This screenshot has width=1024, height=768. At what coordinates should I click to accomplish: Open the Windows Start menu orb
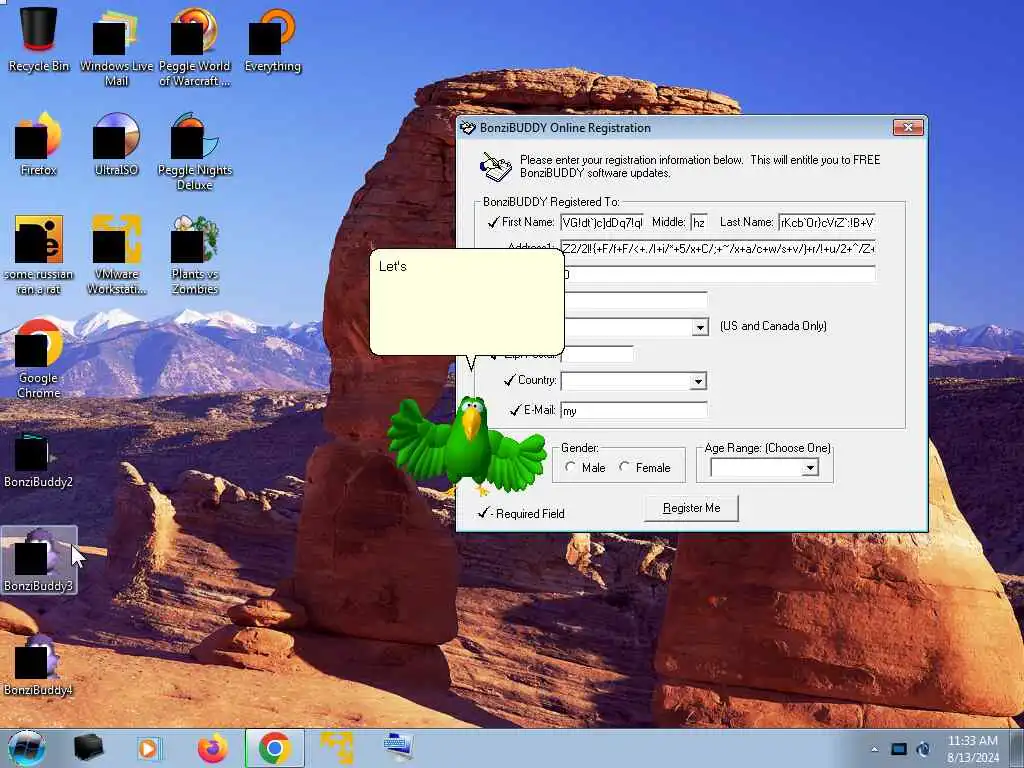27,748
